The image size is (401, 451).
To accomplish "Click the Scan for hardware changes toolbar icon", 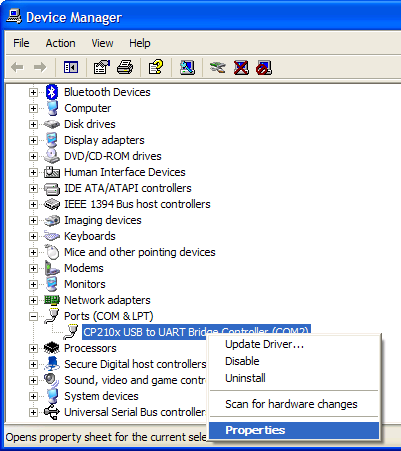I will pyautogui.click(x=187, y=68).
